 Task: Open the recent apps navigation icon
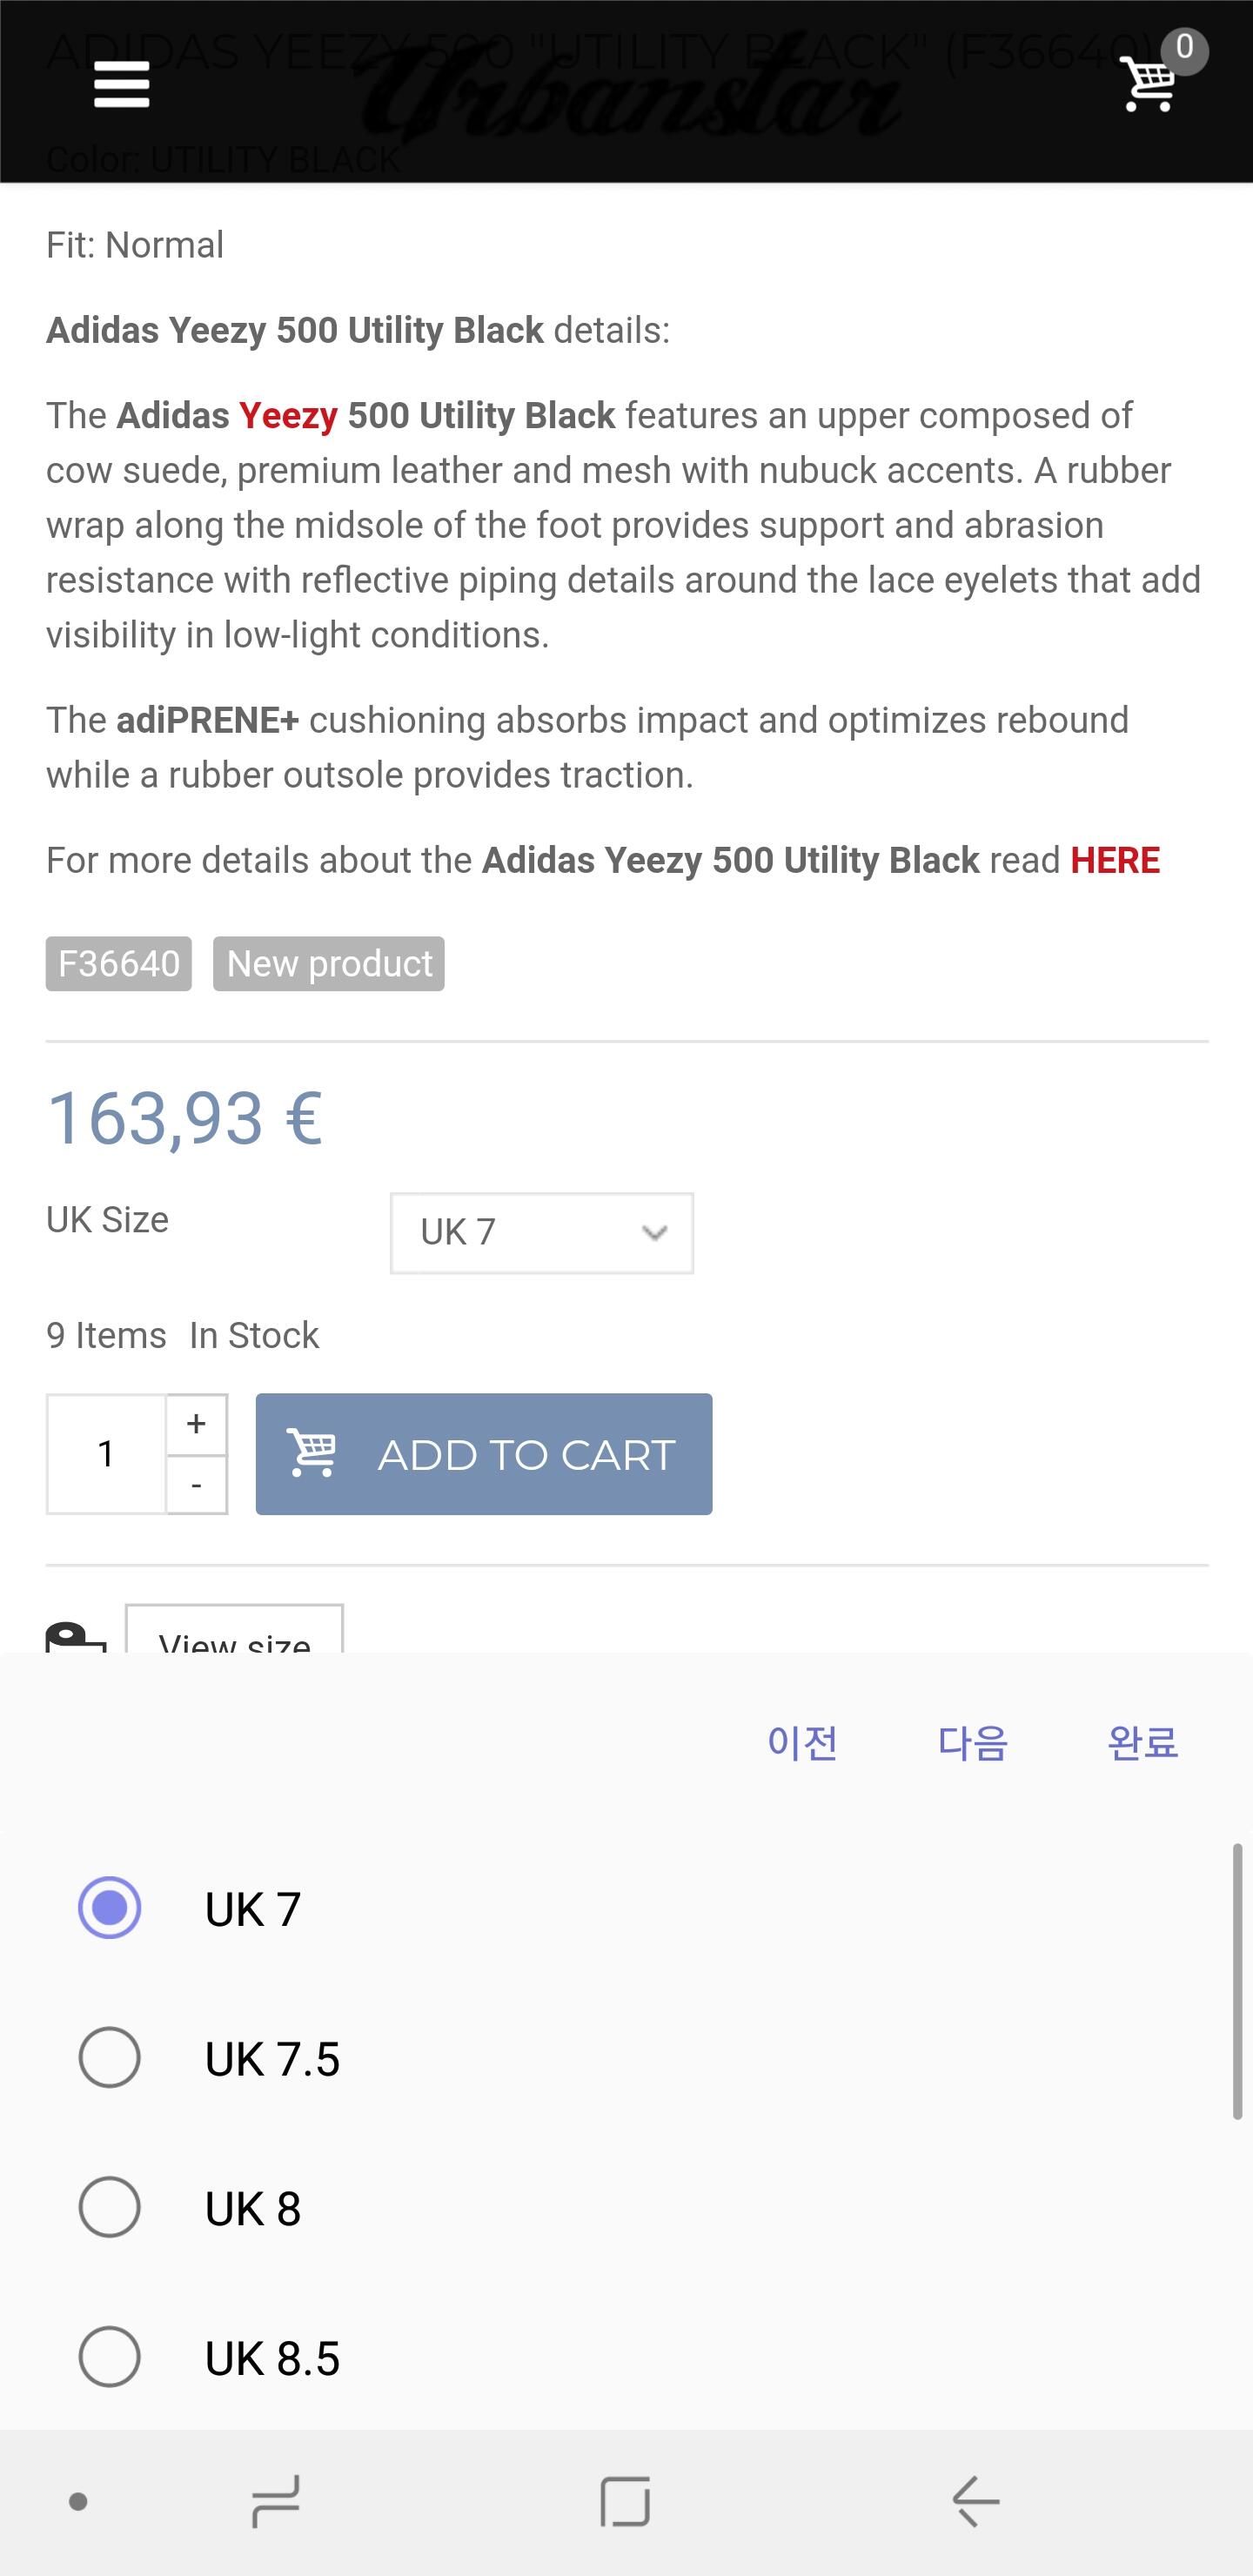[x=275, y=2501]
